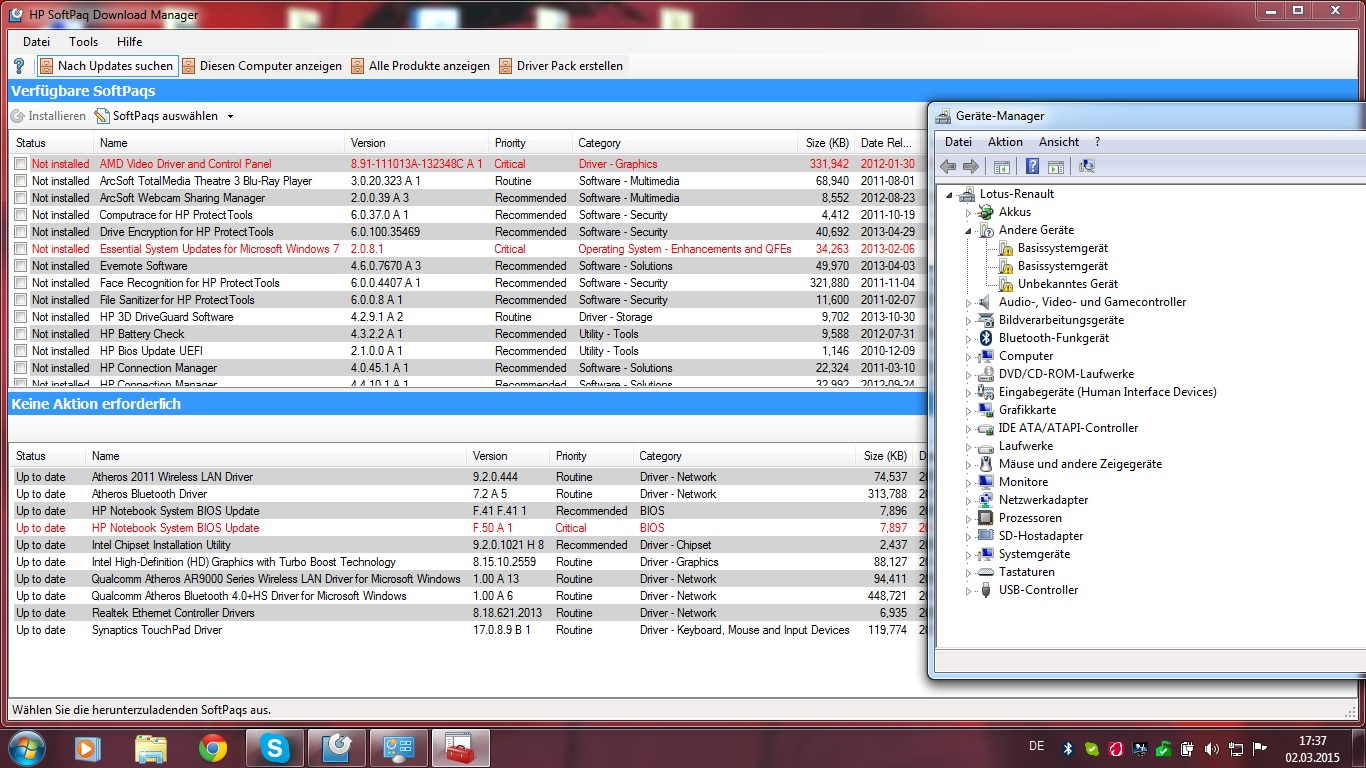This screenshot has width=1366, height=768.
Task: Expand the USB-Controller node
Action: [968, 590]
